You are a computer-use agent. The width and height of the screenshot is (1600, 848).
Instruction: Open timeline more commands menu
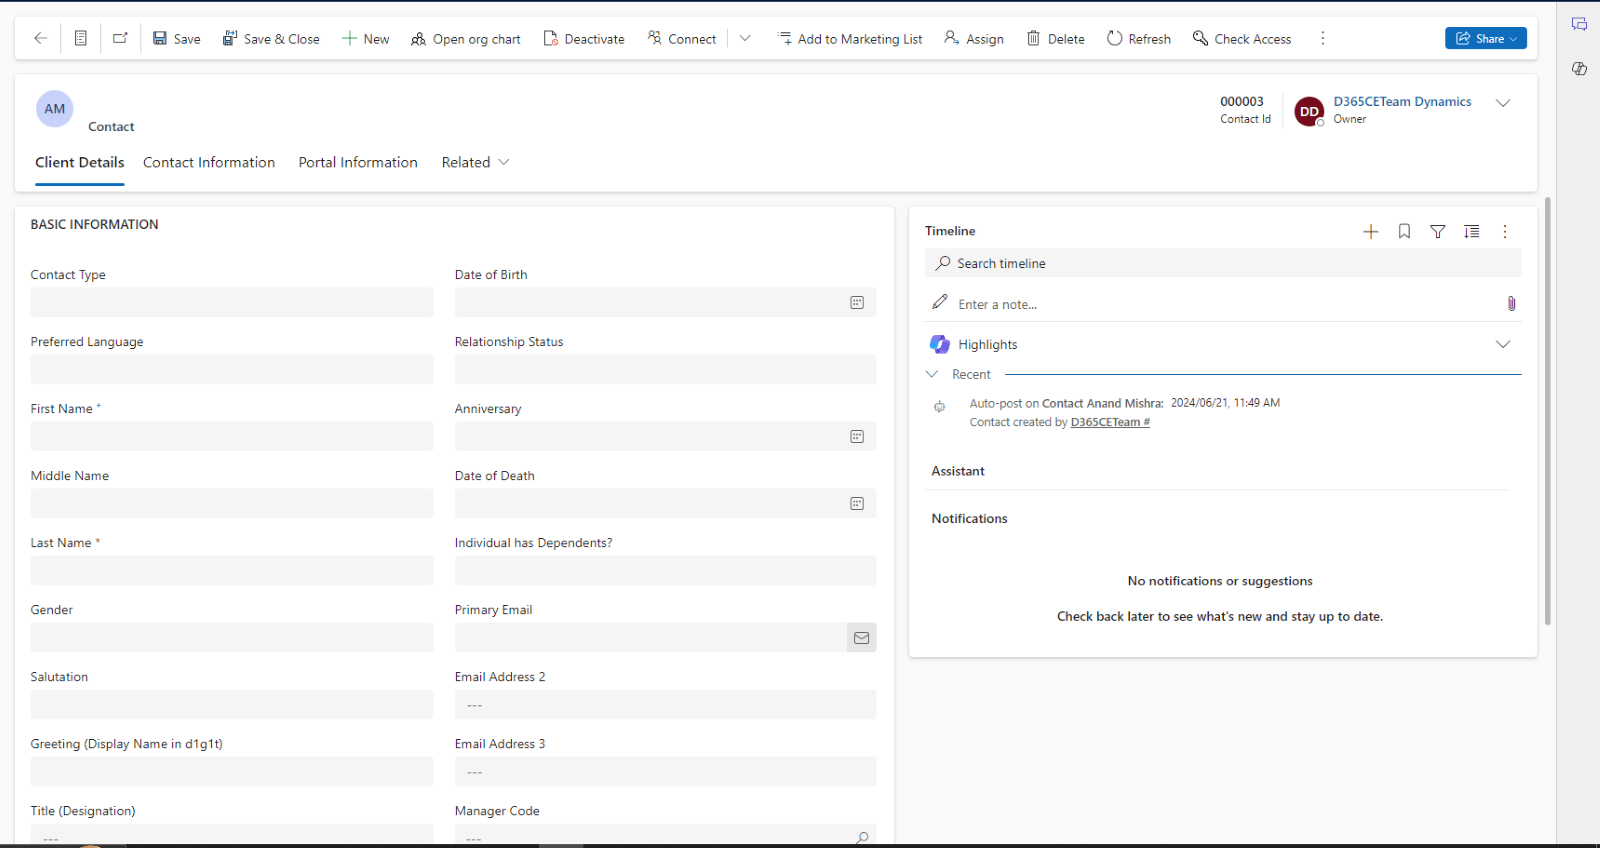tap(1505, 231)
